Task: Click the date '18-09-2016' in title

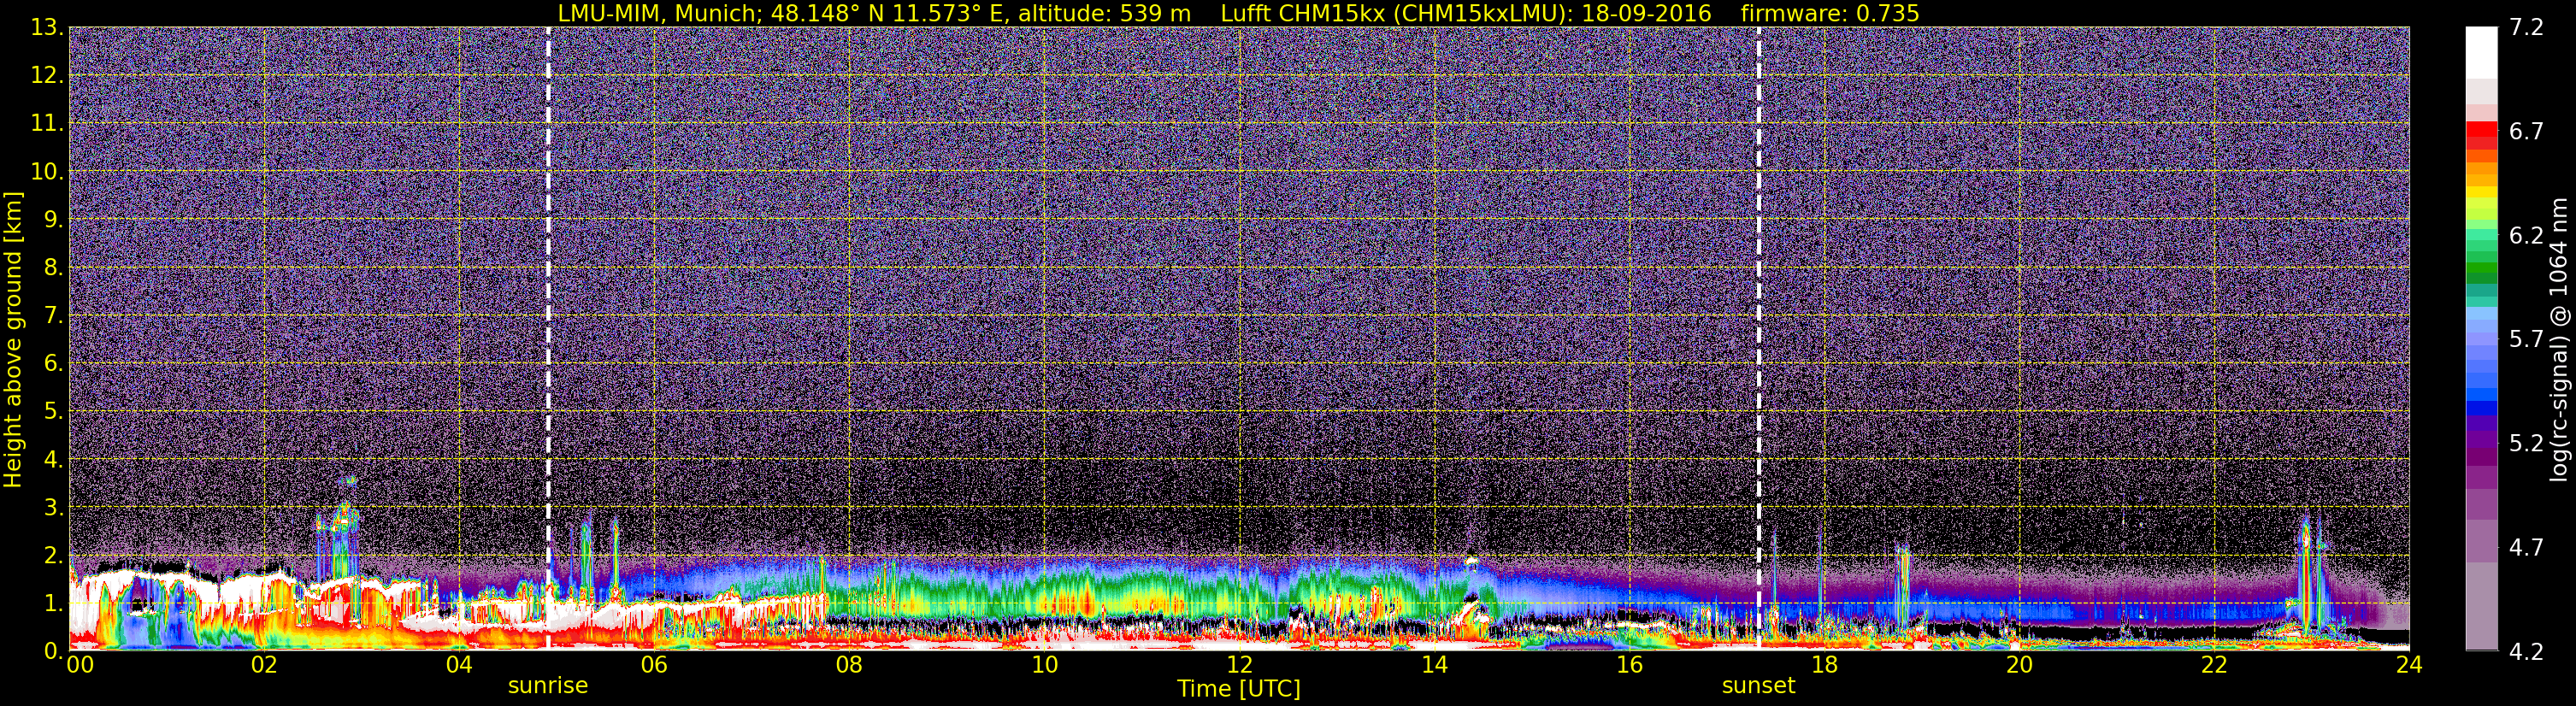Action: pos(1646,13)
